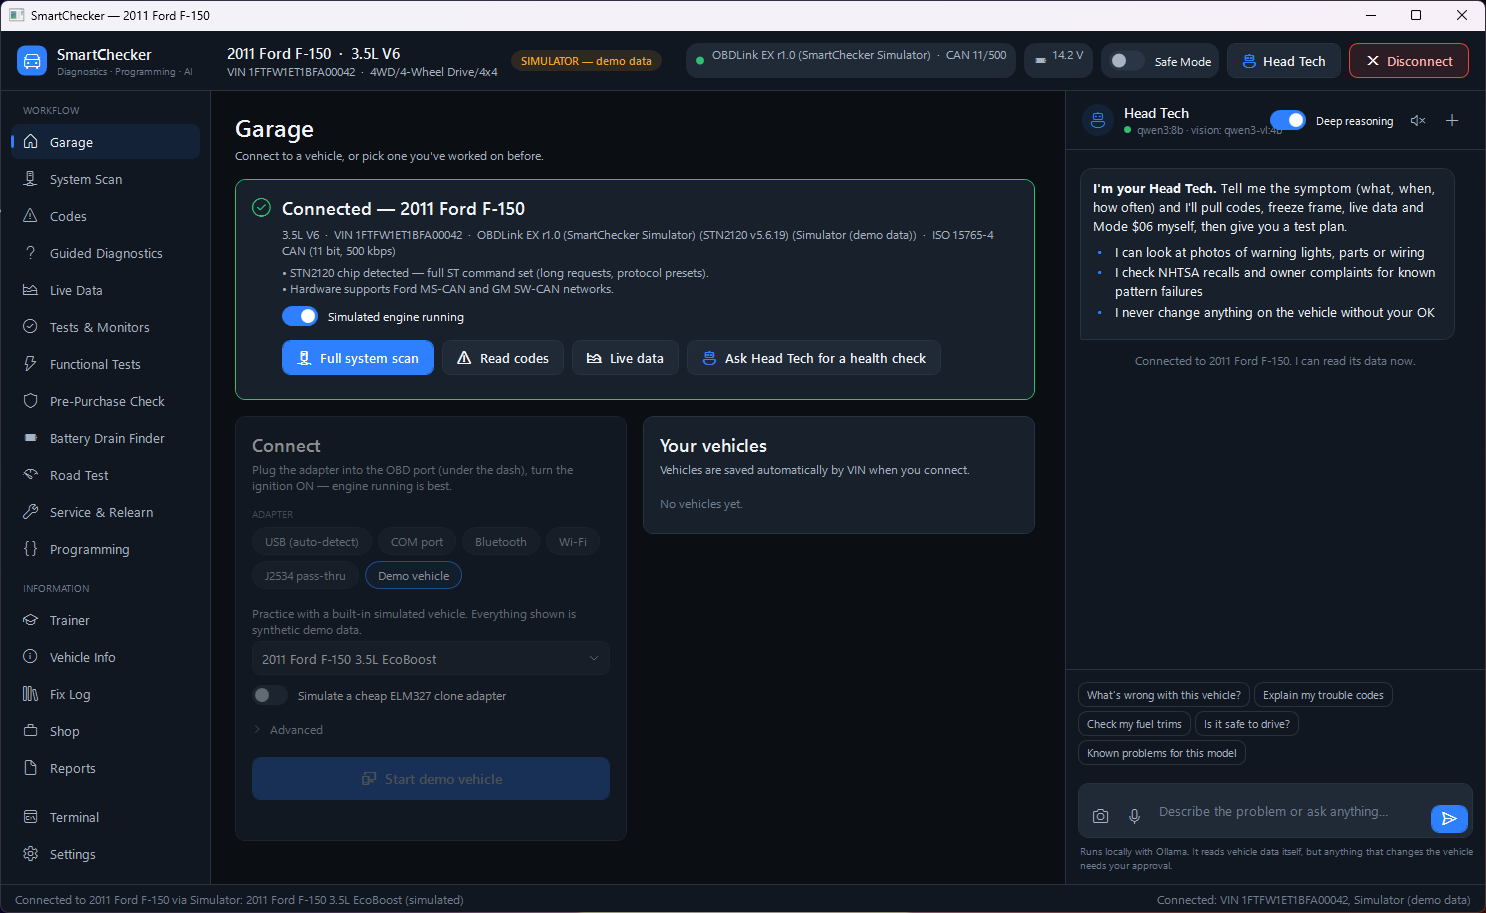1486x913 pixels.
Task: Toggle Safe Mode switch in header
Action: click(1125, 61)
